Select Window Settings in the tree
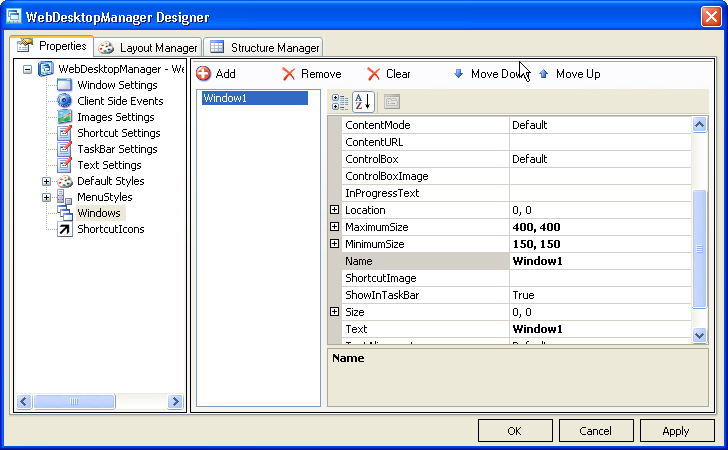The width and height of the screenshot is (728, 450). [x=116, y=85]
